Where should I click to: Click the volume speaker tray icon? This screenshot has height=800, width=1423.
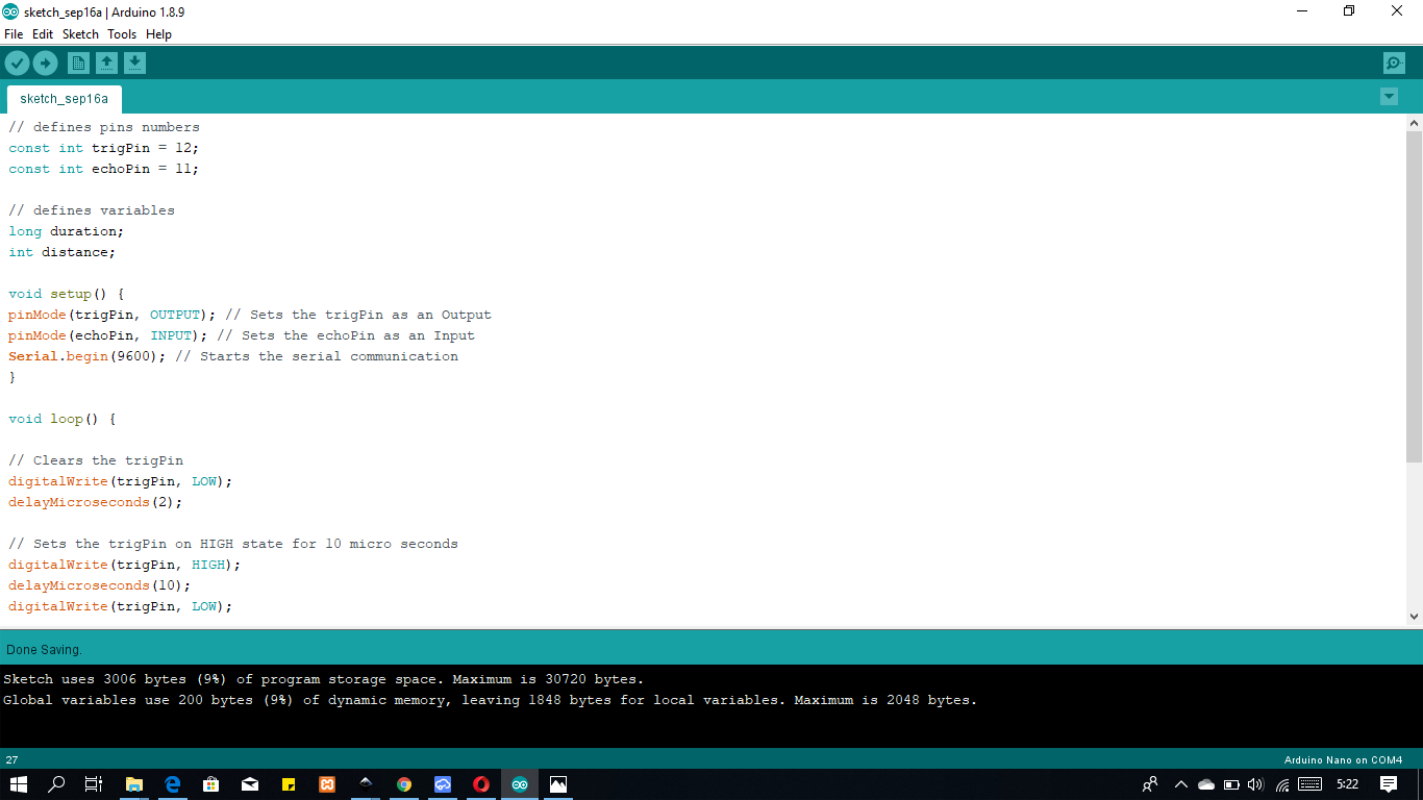(1256, 785)
